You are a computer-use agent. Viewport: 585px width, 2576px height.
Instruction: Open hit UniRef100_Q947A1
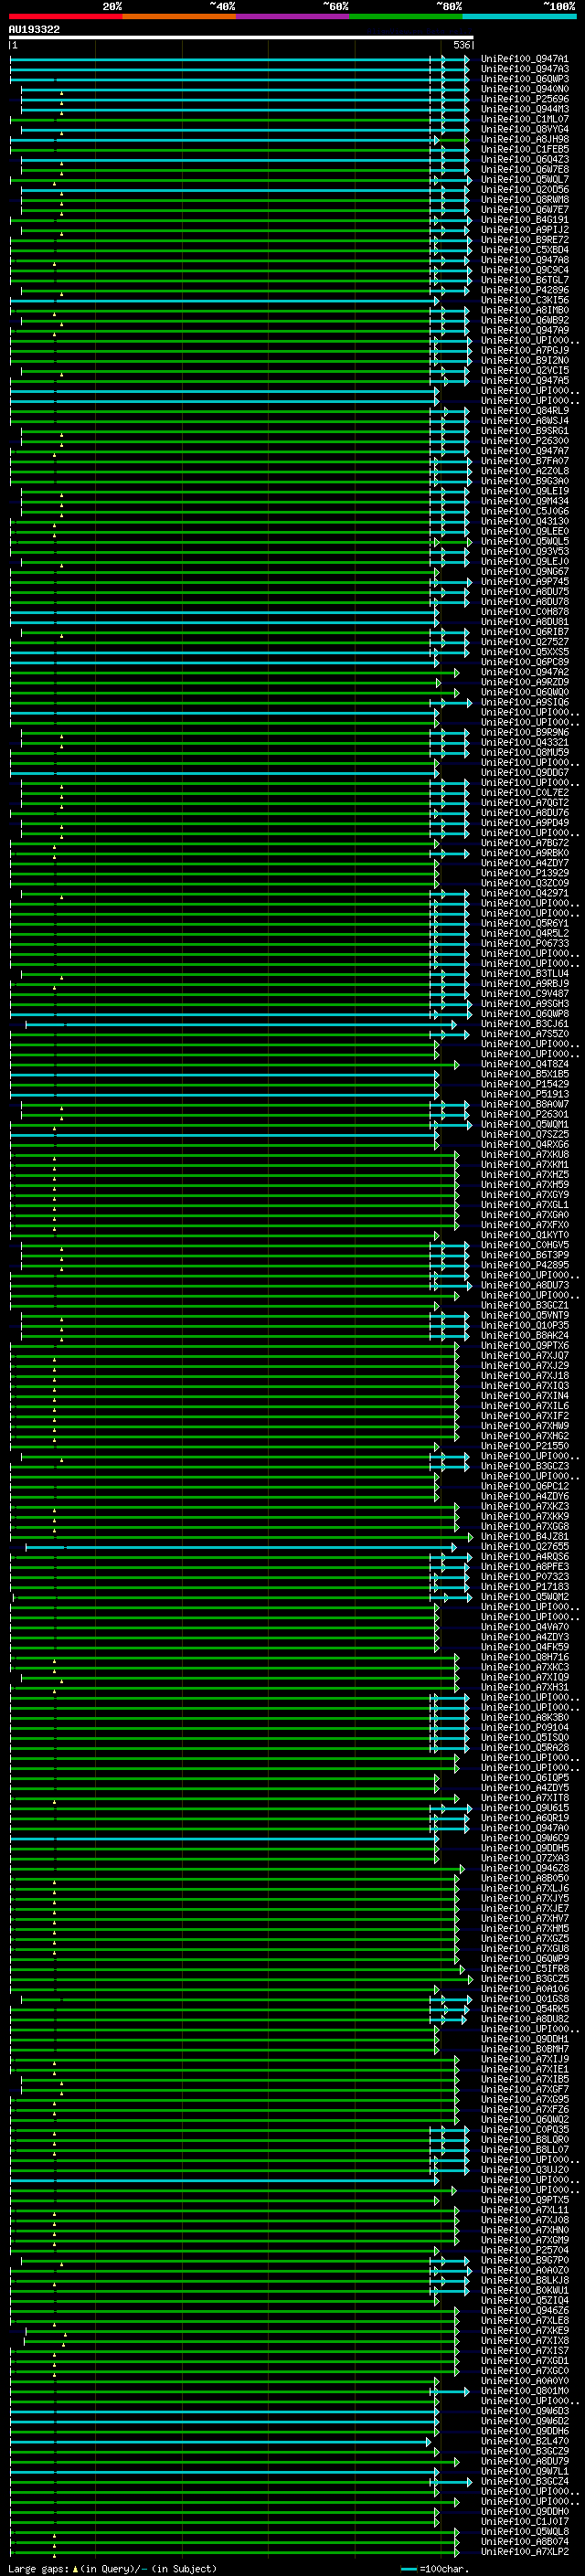click(x=524, y=59)
